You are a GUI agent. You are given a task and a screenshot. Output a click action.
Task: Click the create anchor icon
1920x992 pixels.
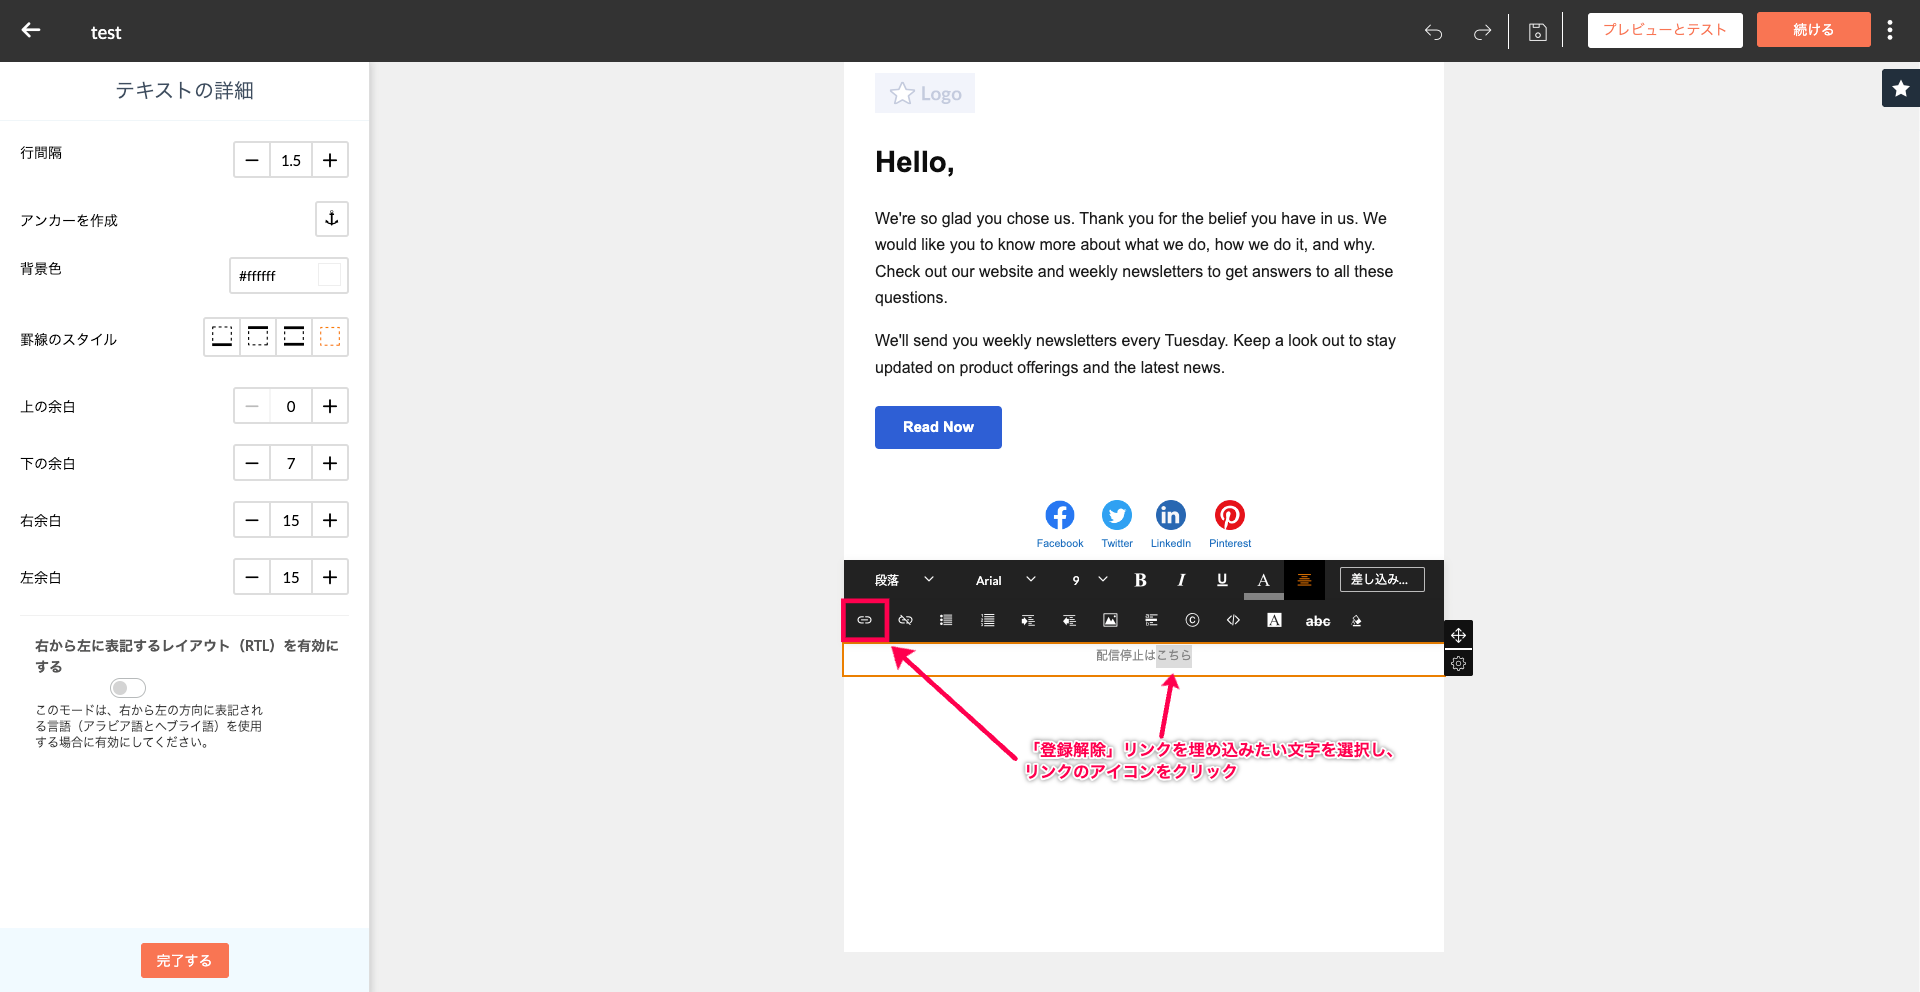point(332,219)
